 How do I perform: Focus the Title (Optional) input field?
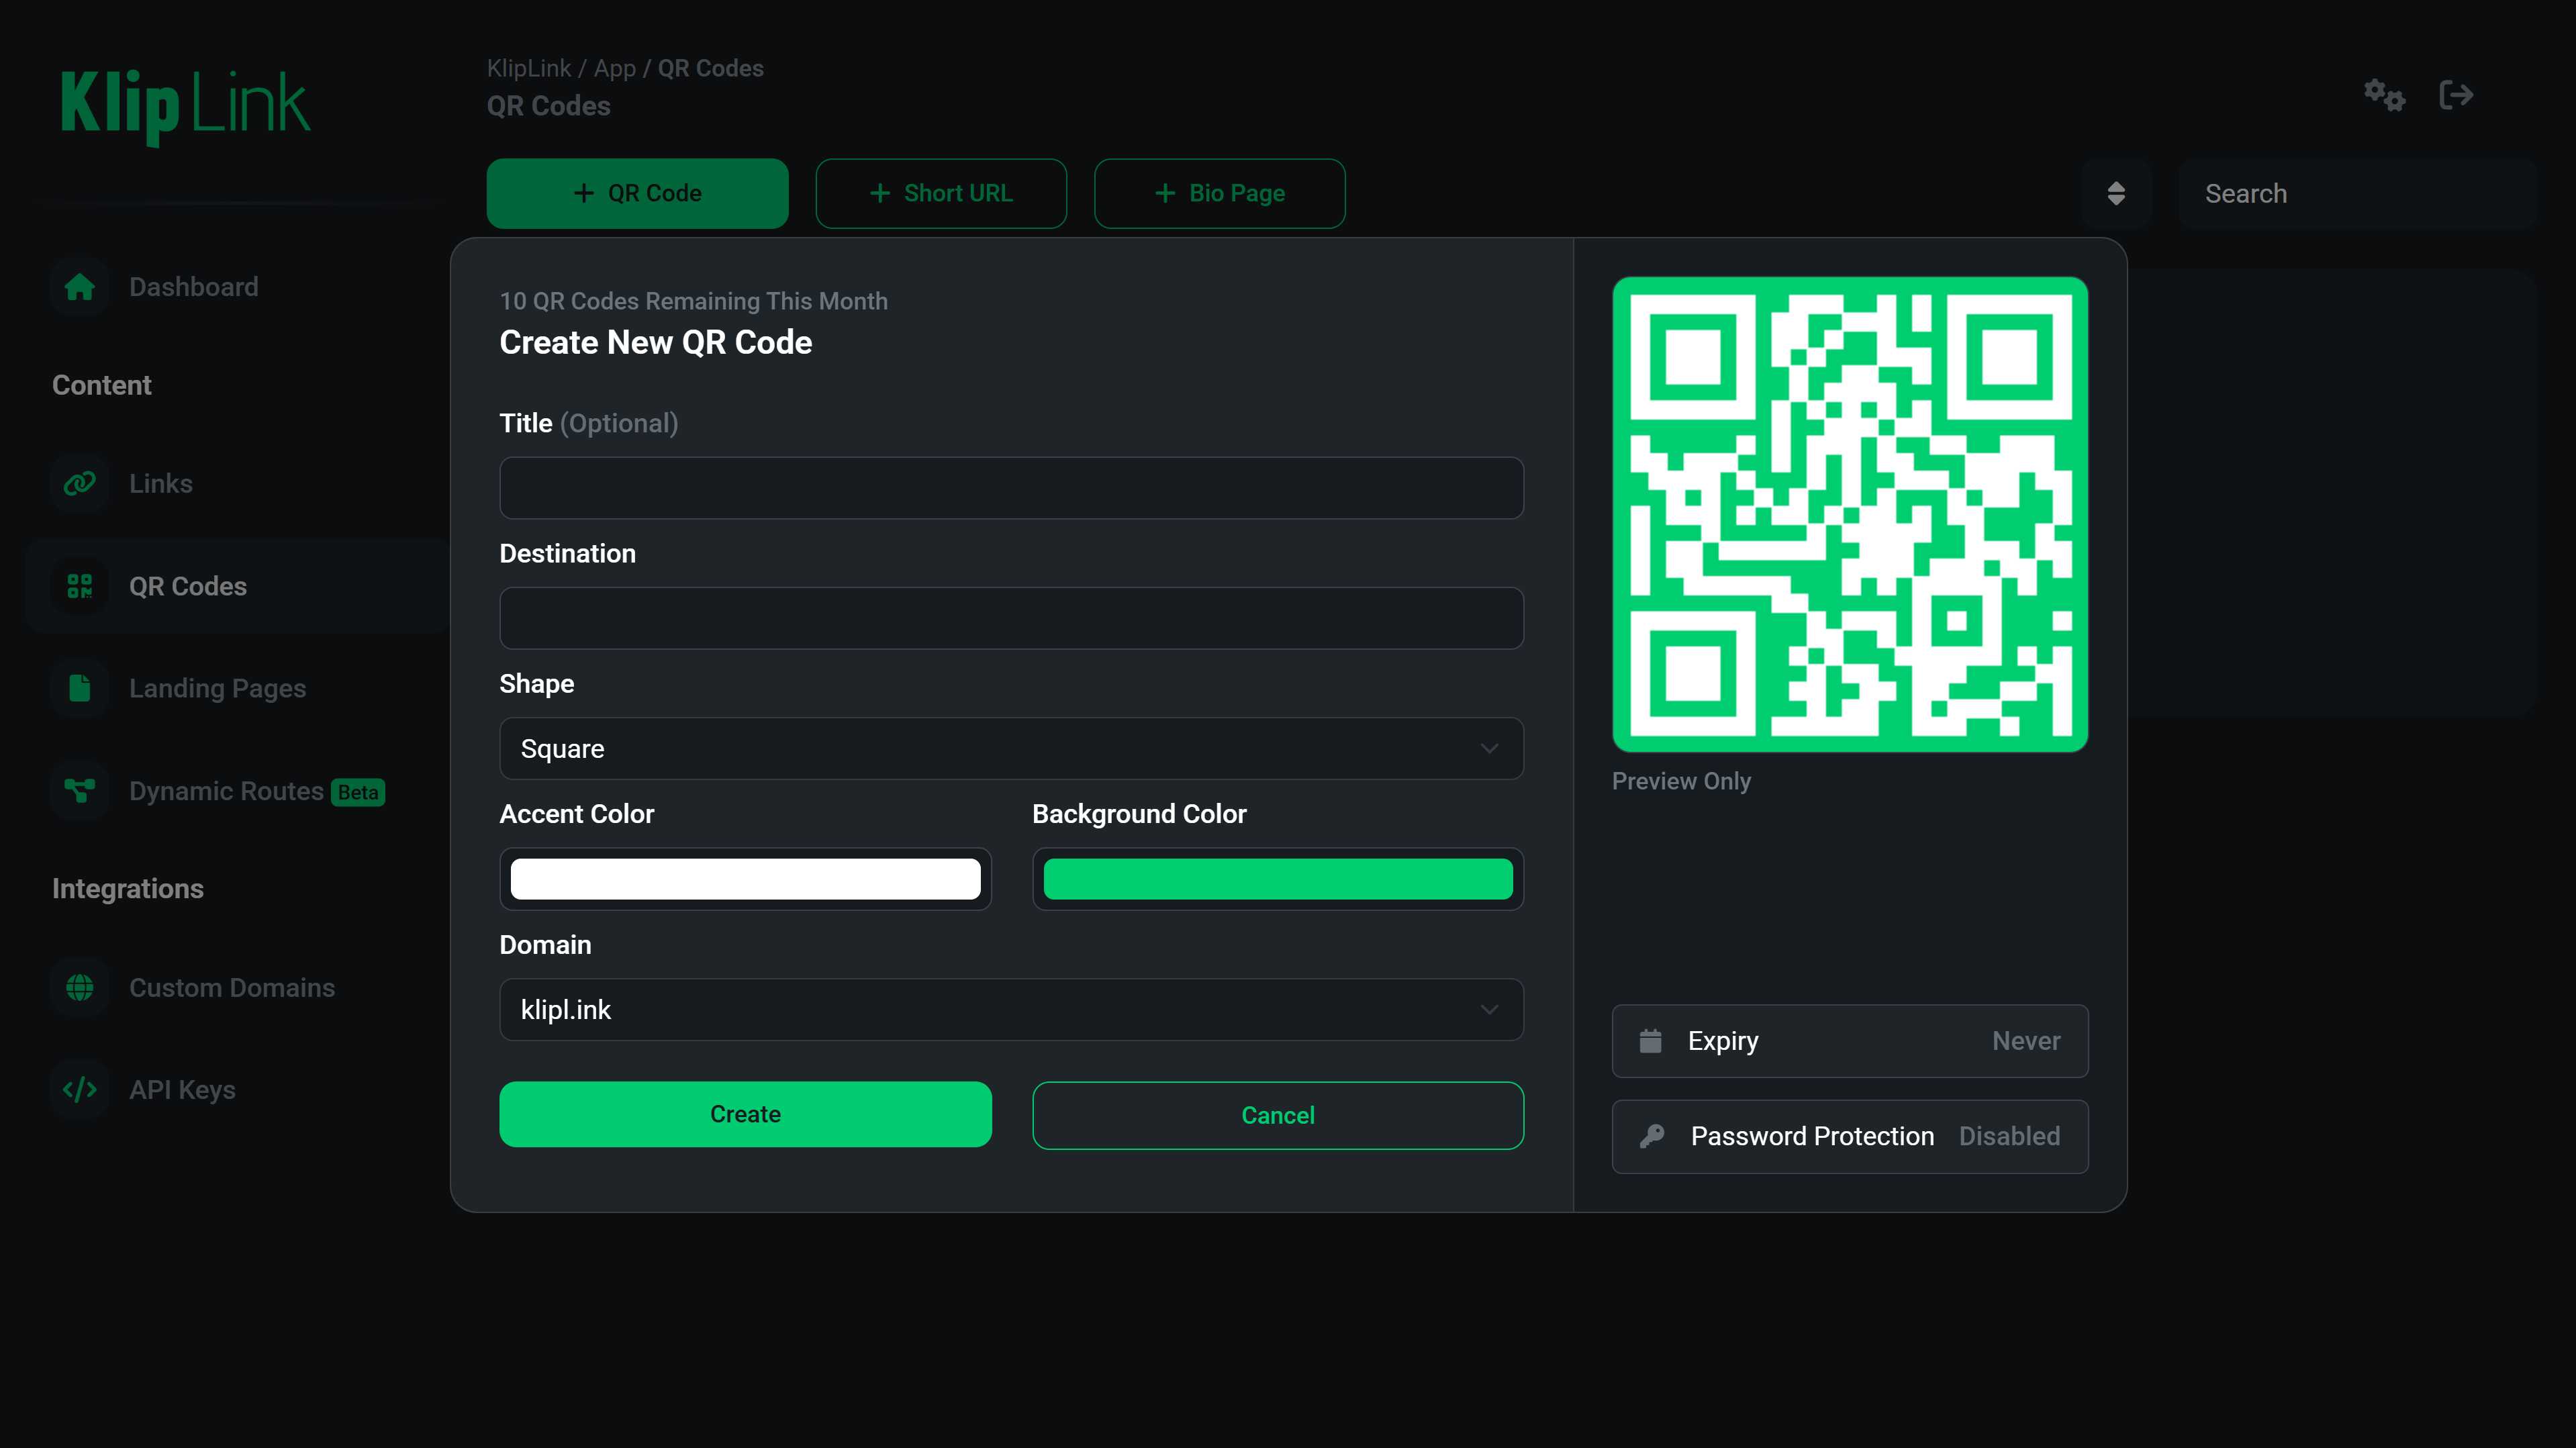point(1011,488)
